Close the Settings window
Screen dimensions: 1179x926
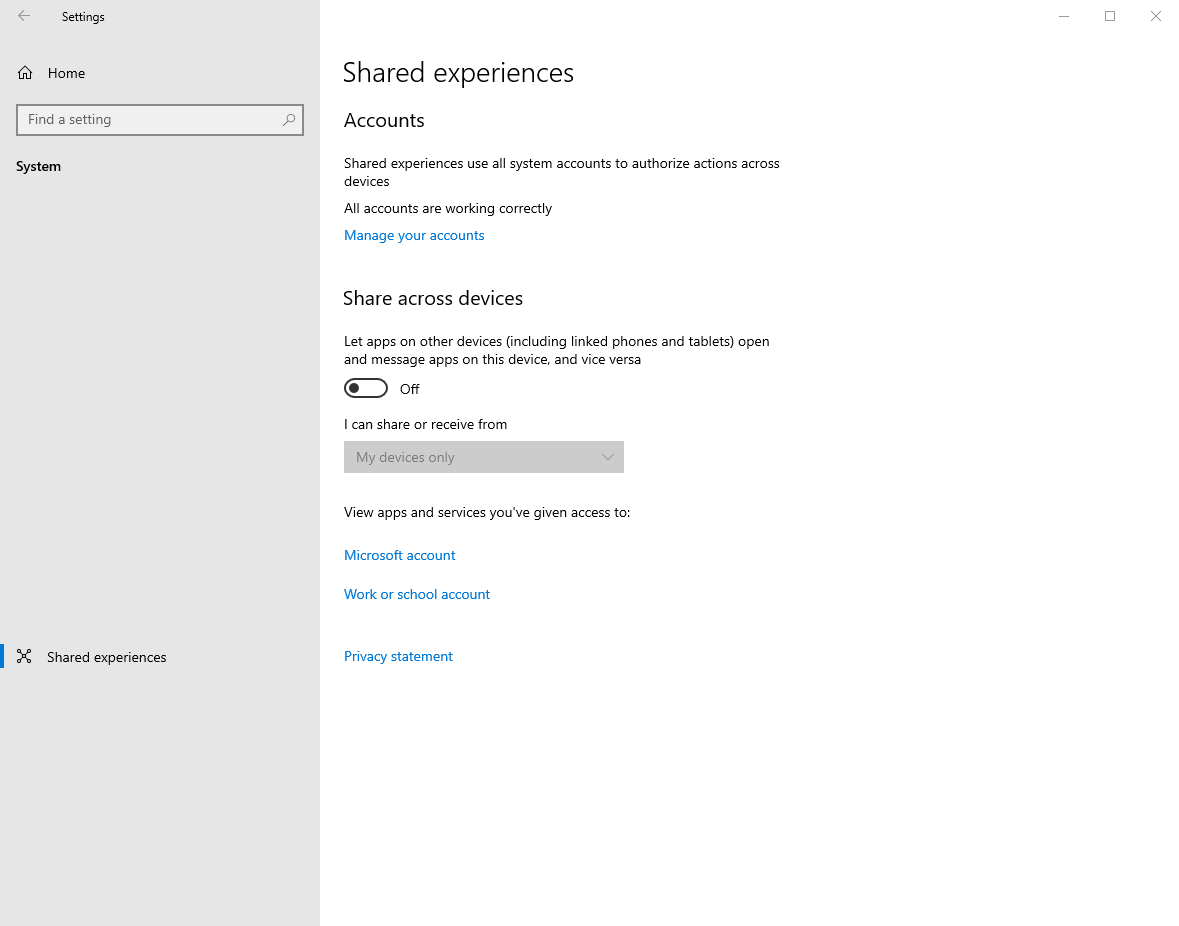coord(1156,16)
